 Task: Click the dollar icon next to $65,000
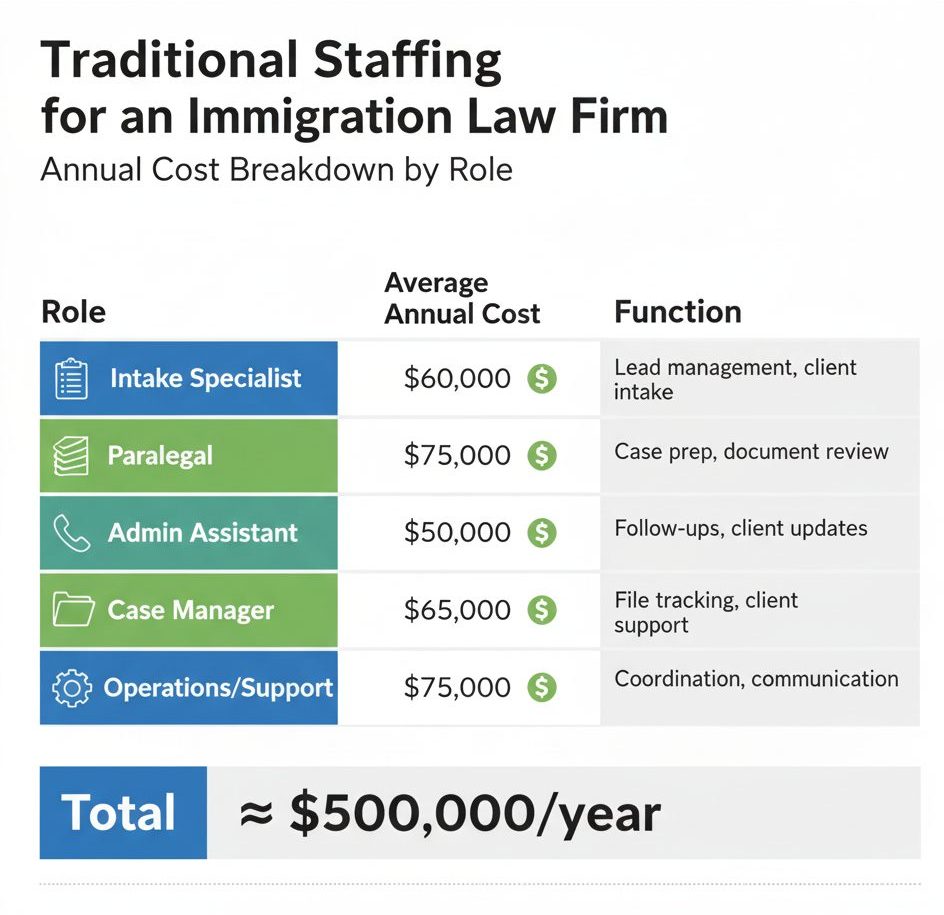click(542, 609)
